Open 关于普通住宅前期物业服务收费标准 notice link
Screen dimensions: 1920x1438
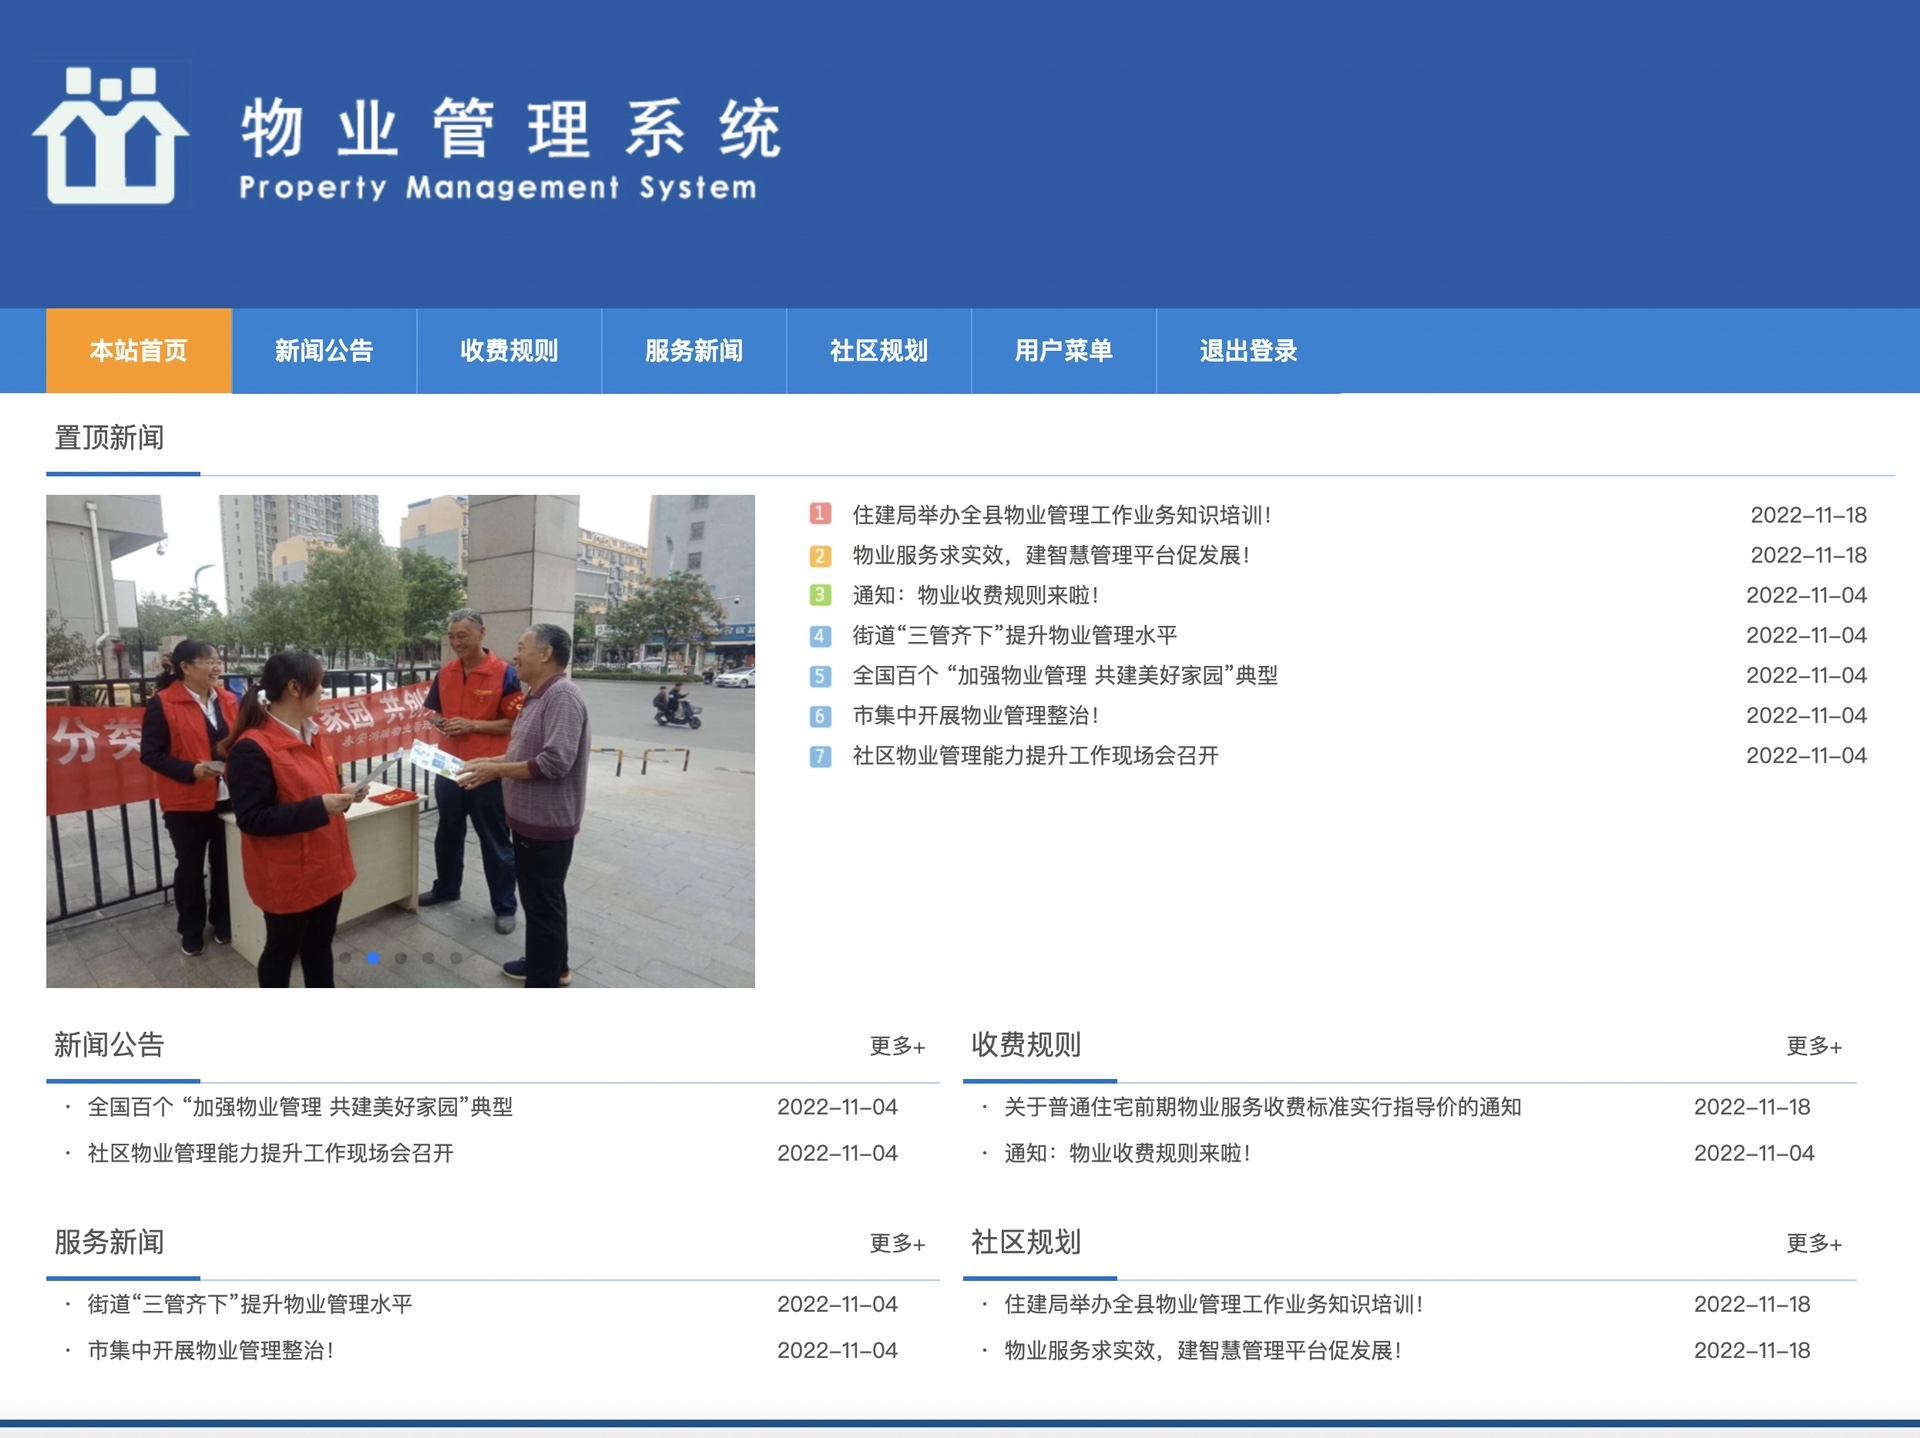[x=1263, y=1107]
